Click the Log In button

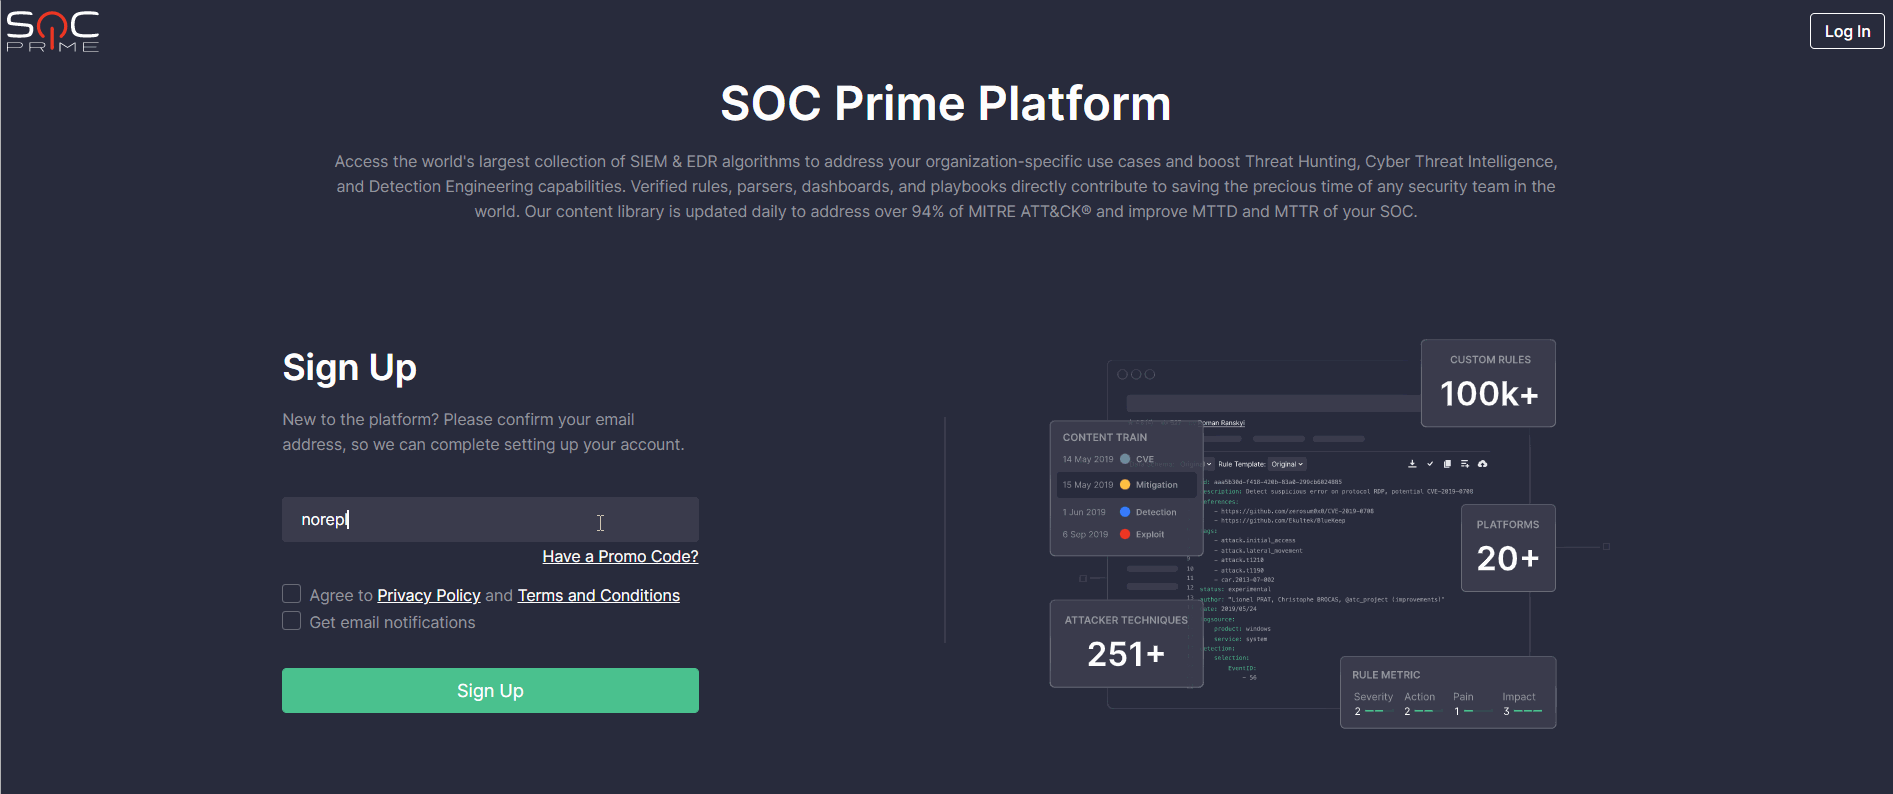click(x=1847, y=30)
